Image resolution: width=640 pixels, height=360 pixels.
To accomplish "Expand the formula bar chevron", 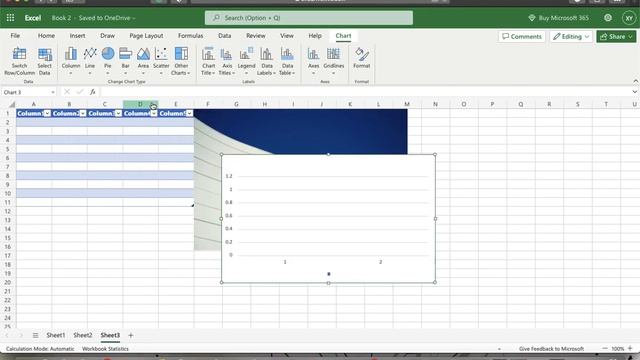I will coord(634,92).
